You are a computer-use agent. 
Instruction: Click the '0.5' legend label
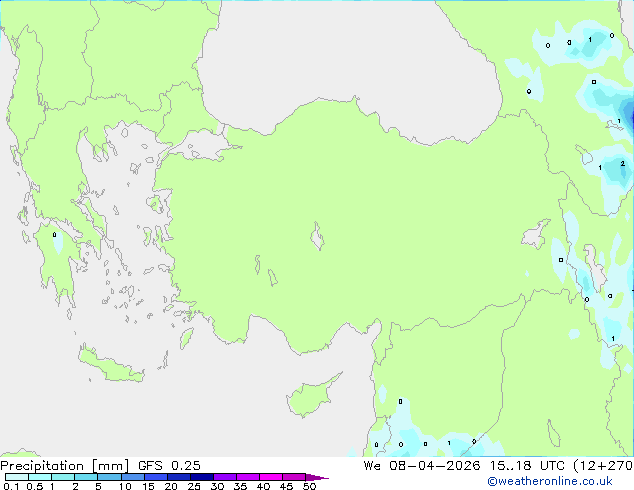[34, 486]
